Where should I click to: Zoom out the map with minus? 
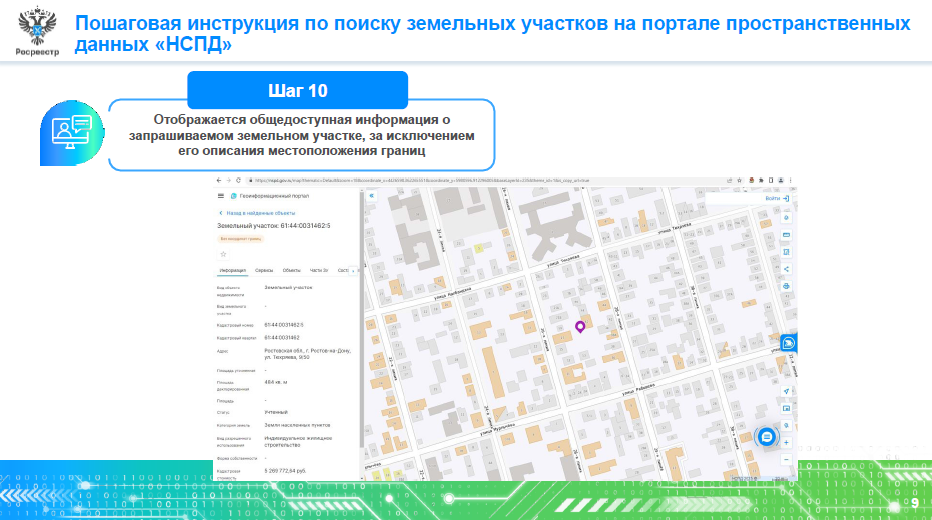click(x=786, y=460)
